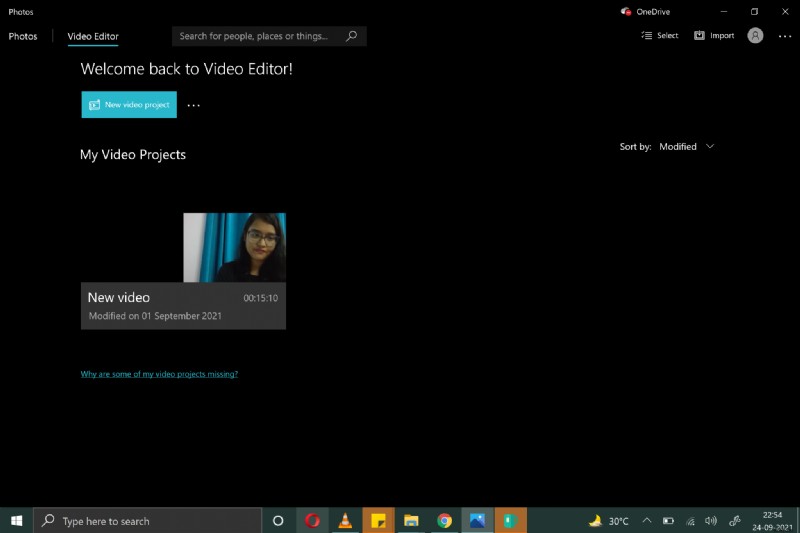The image size is (800, 533).
Task: Click the taskbar Type here to search box
Action: pyautogui.click(x=147, y=521)
